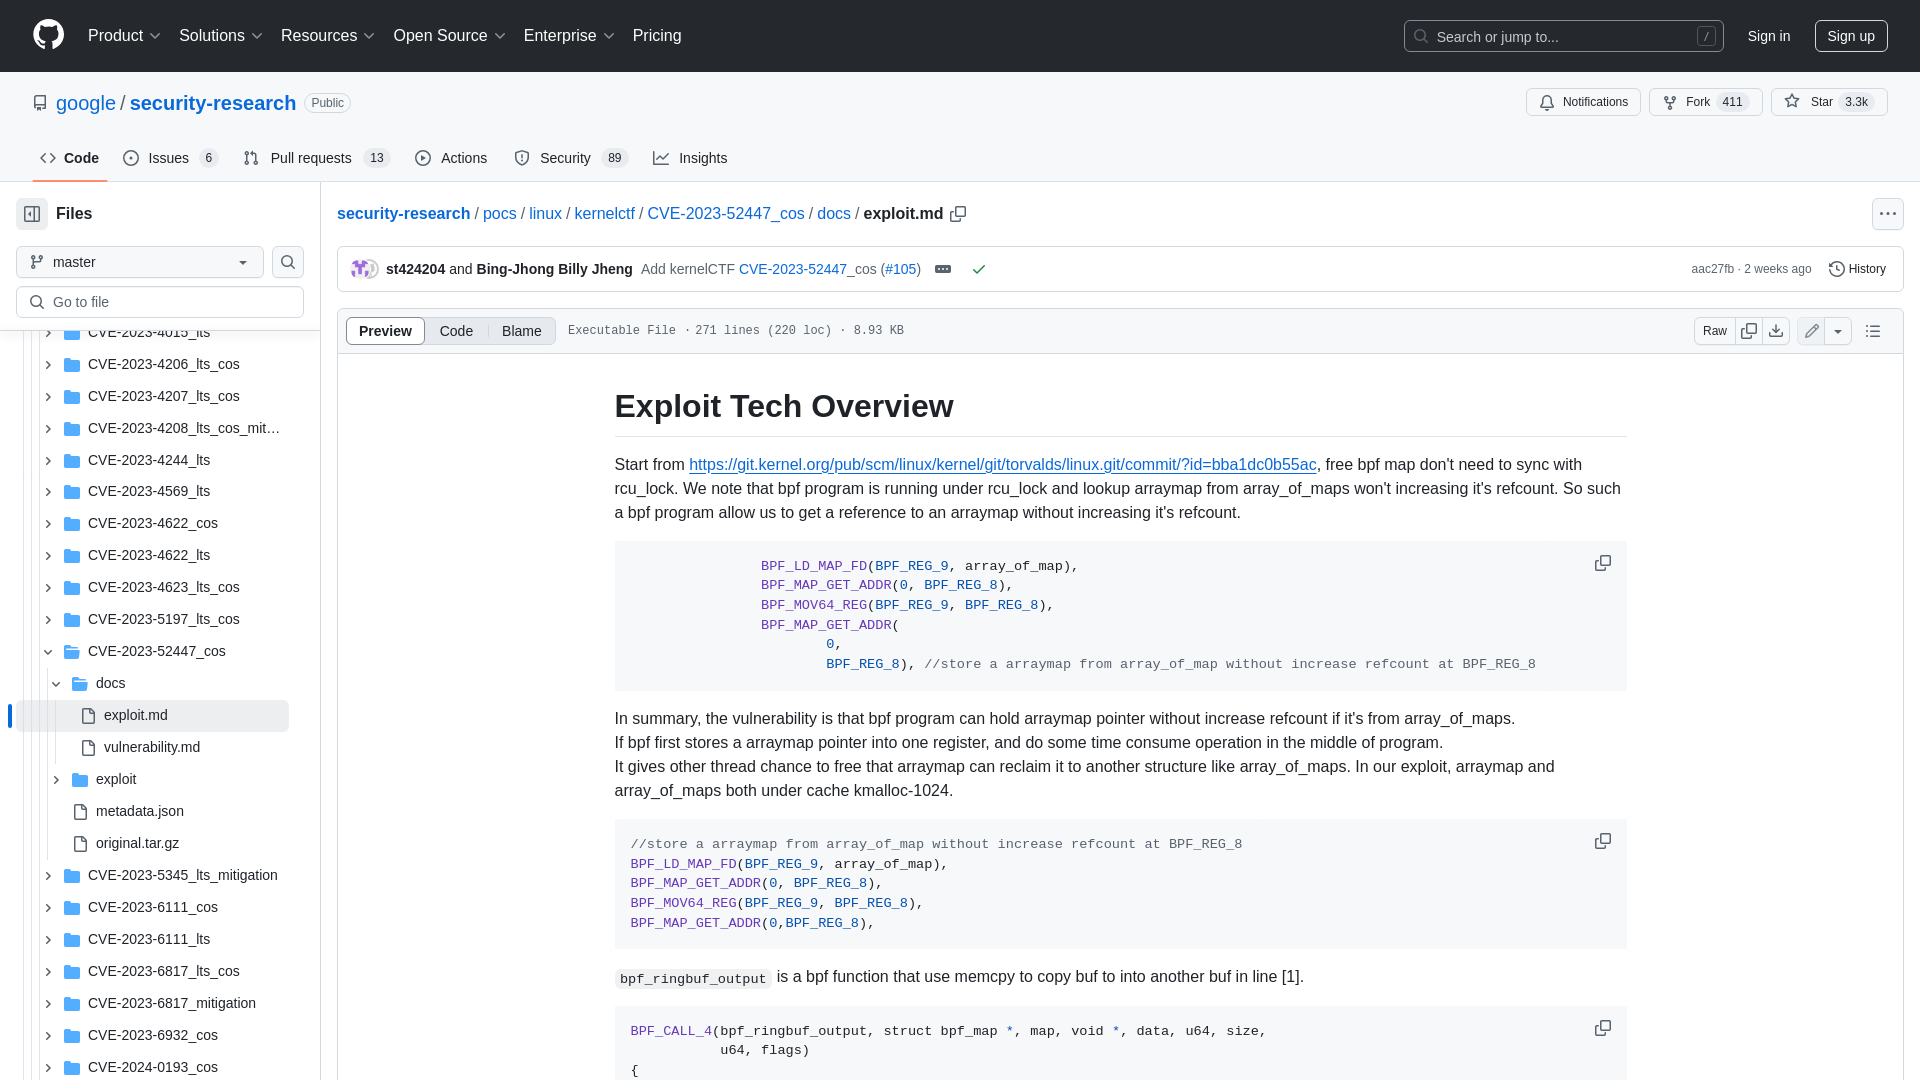Search files with the magnifier icon
Screen dimensions: 1920x1080
288,262
